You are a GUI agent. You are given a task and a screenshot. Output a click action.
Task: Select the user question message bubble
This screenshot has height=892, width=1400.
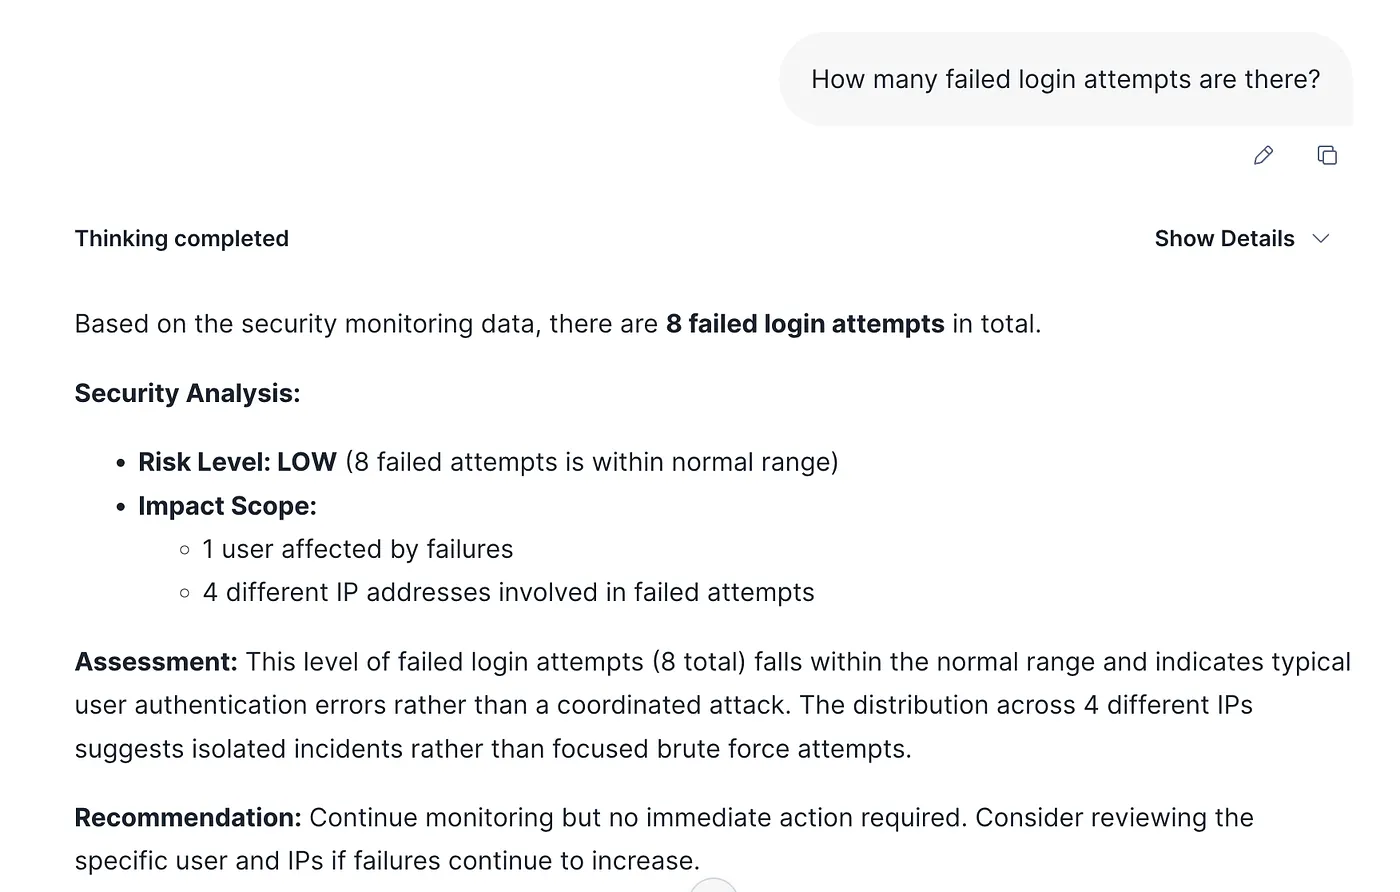tap(1065, 80)
